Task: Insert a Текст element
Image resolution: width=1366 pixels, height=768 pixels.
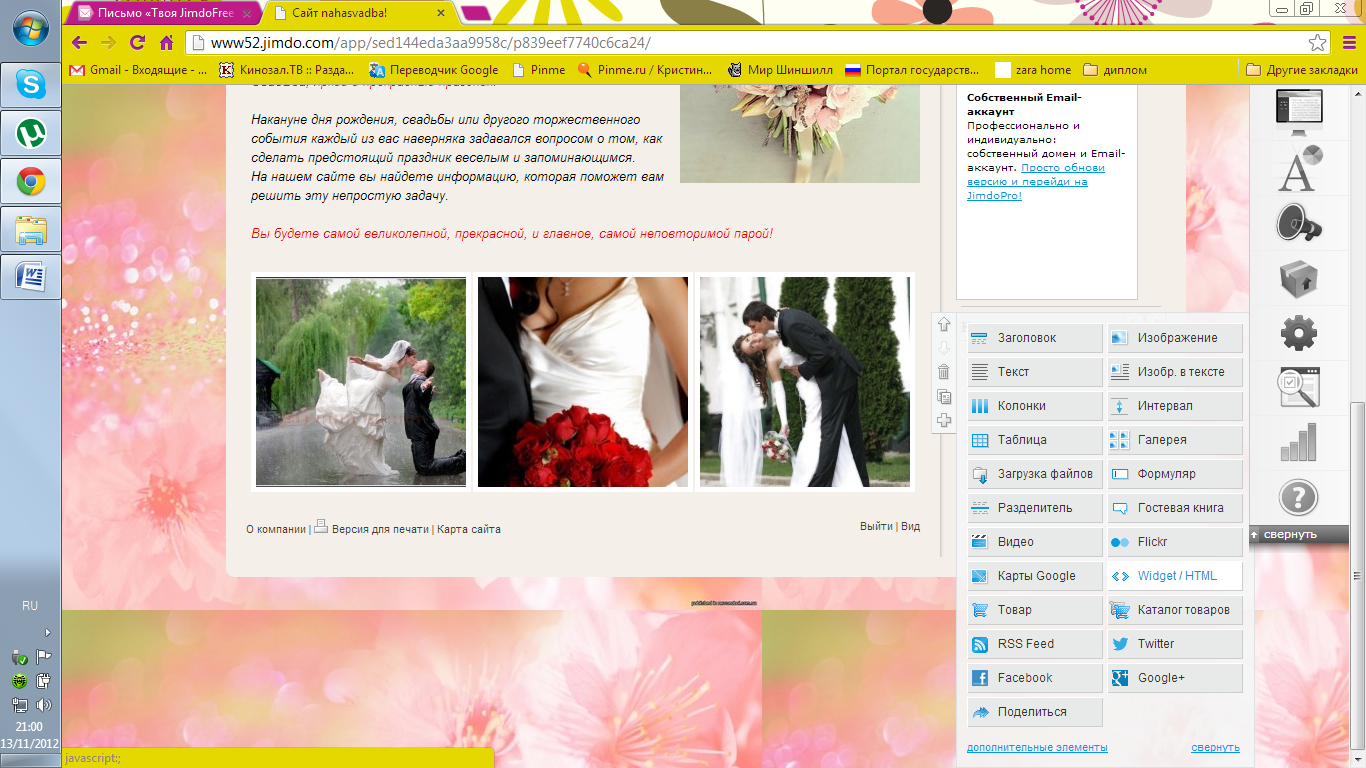Action: tap(1035, 372)
